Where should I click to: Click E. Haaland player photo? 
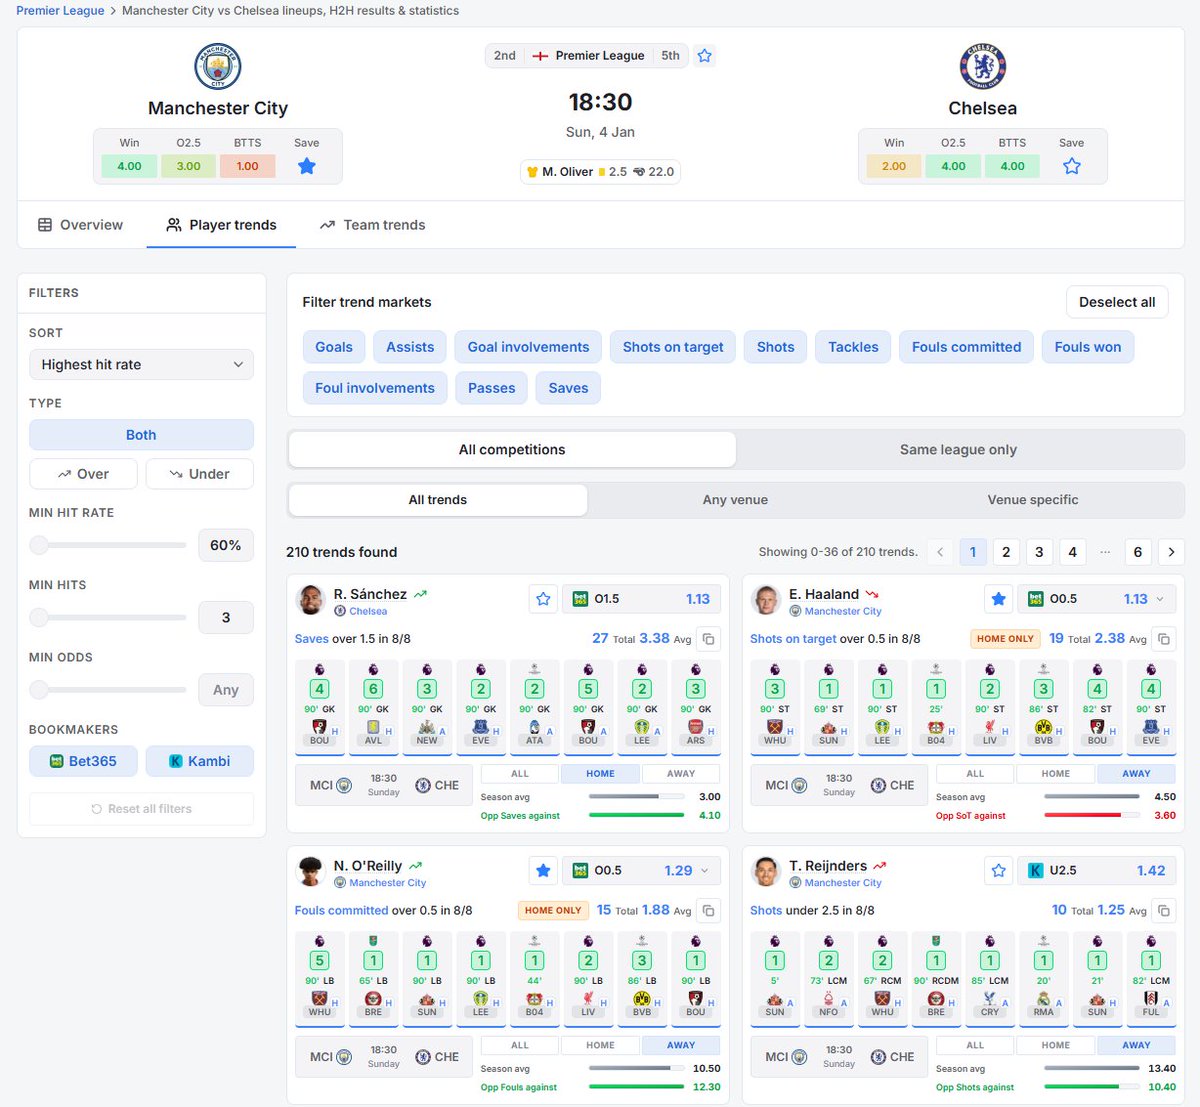(x=767, y=600)
